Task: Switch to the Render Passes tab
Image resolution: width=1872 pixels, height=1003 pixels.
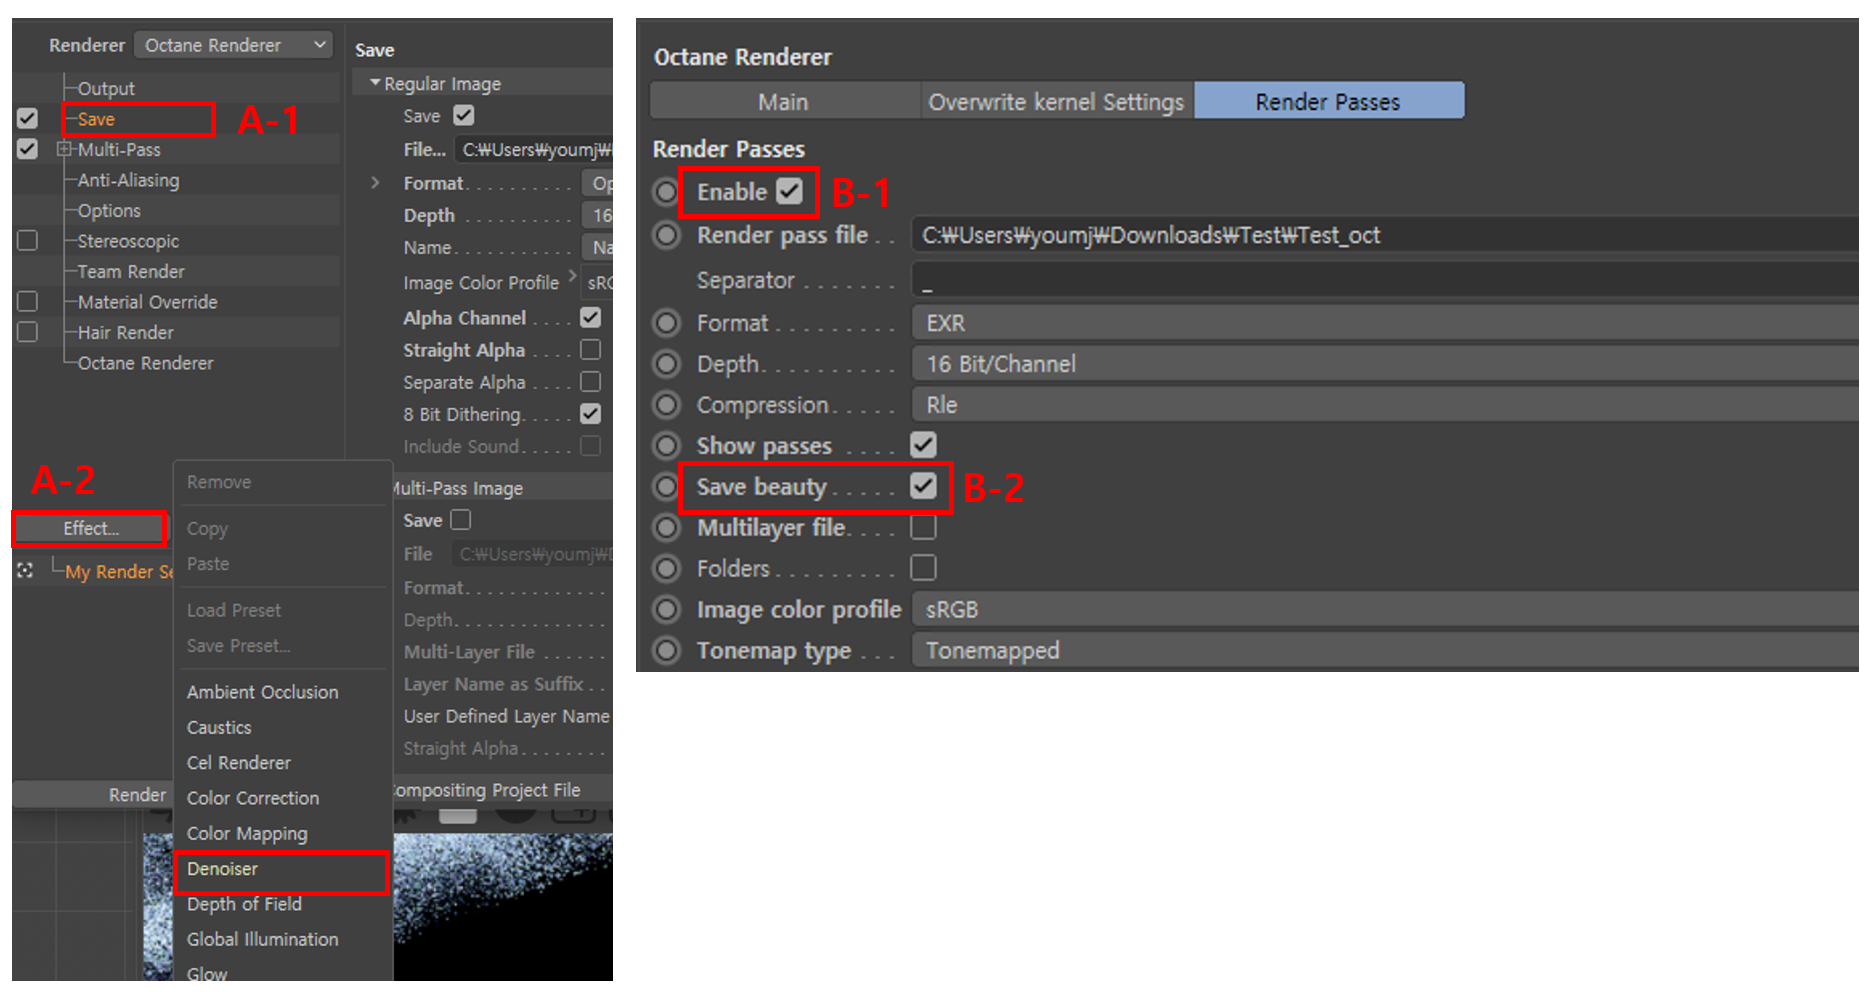Action: point(1329,101)
